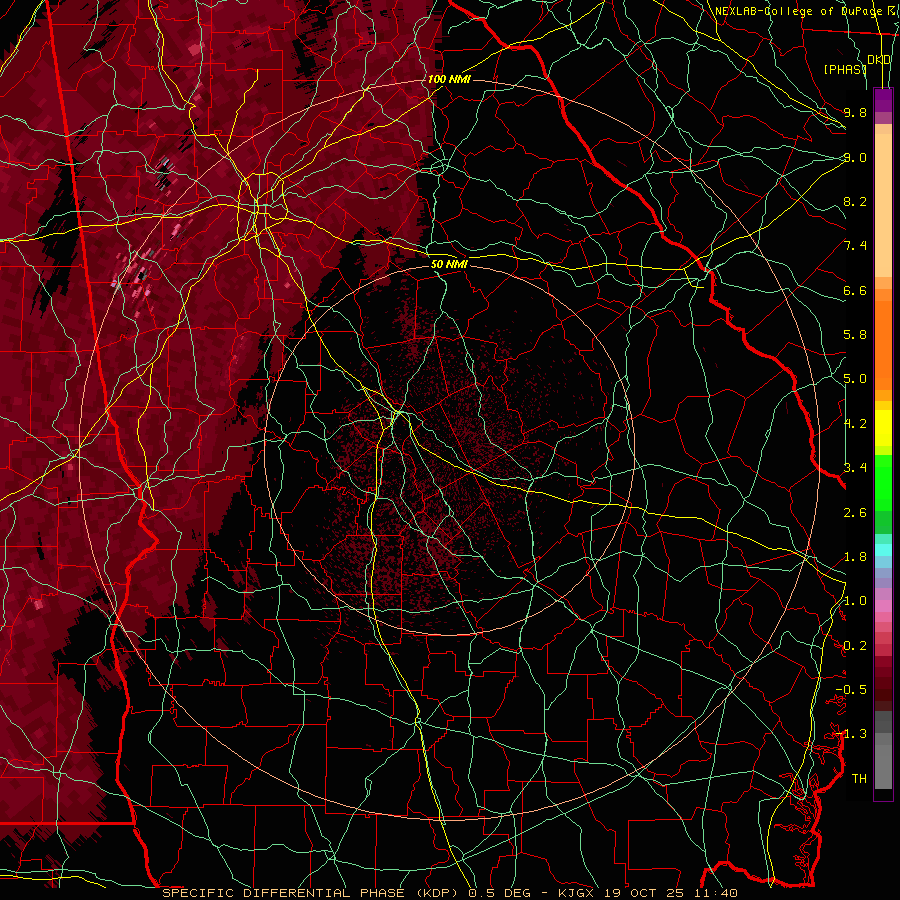Click the 0.2 legend value

coord(855,646)
